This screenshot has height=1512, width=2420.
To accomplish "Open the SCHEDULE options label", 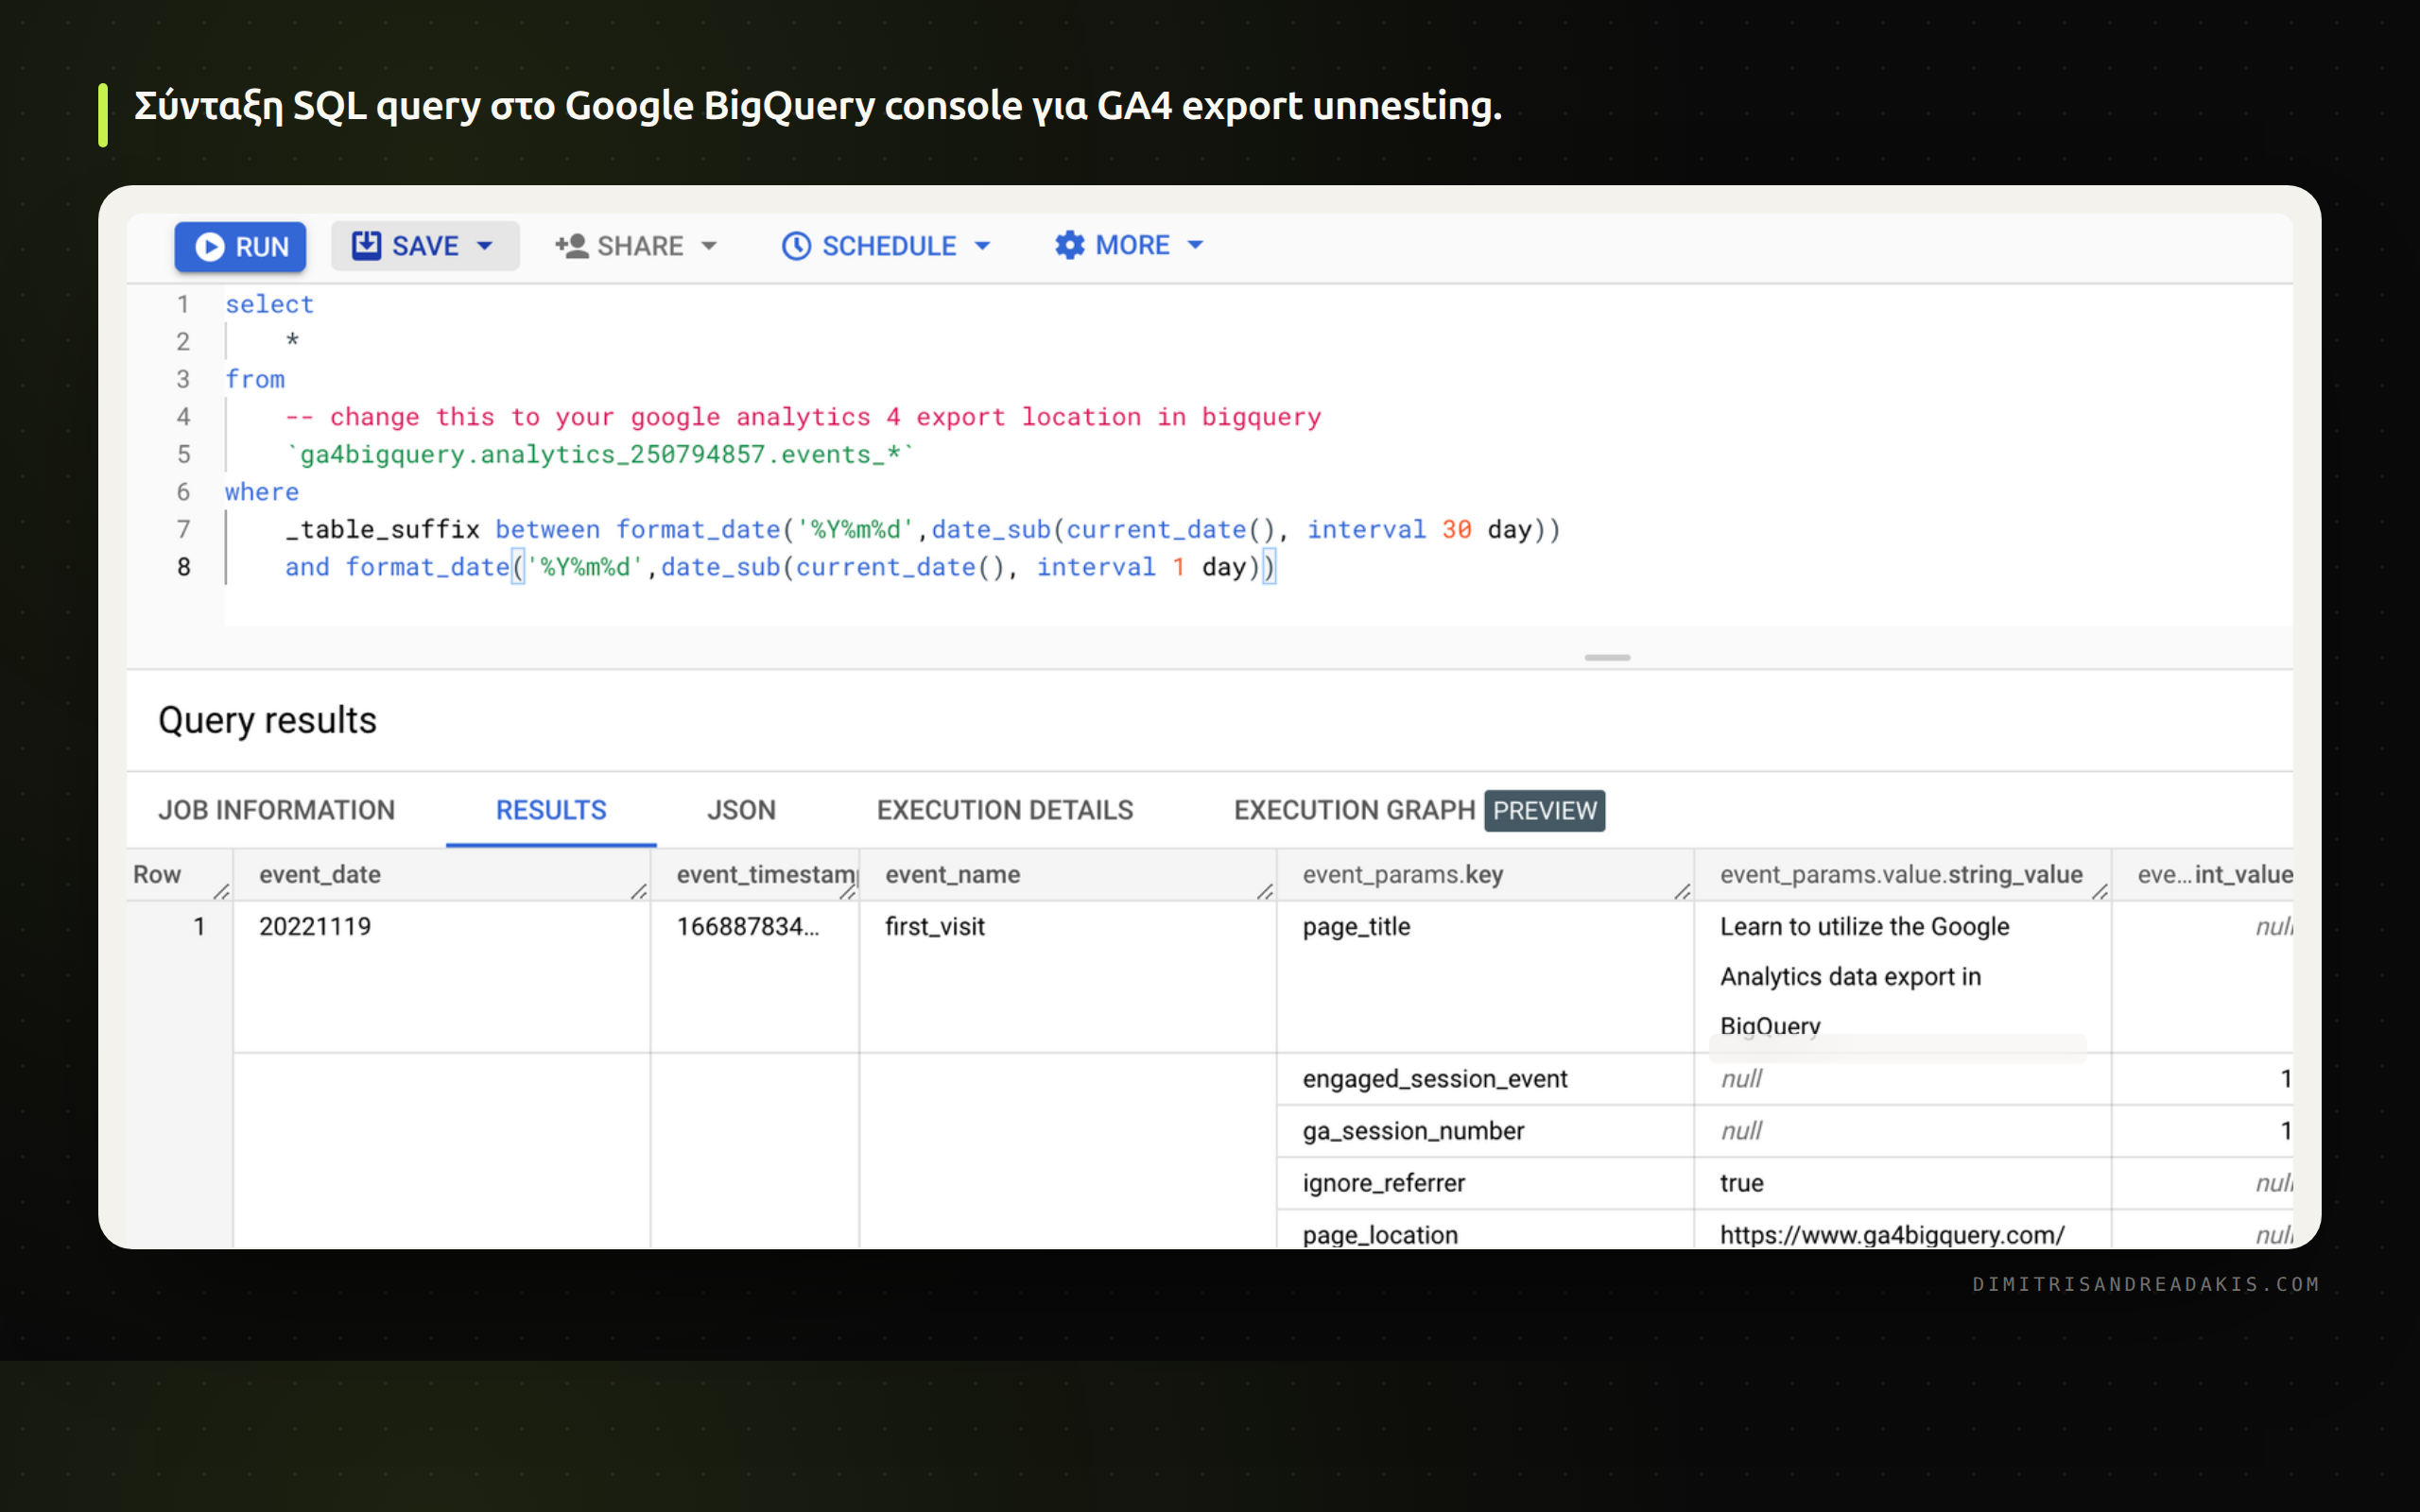I will pos(889,246).
